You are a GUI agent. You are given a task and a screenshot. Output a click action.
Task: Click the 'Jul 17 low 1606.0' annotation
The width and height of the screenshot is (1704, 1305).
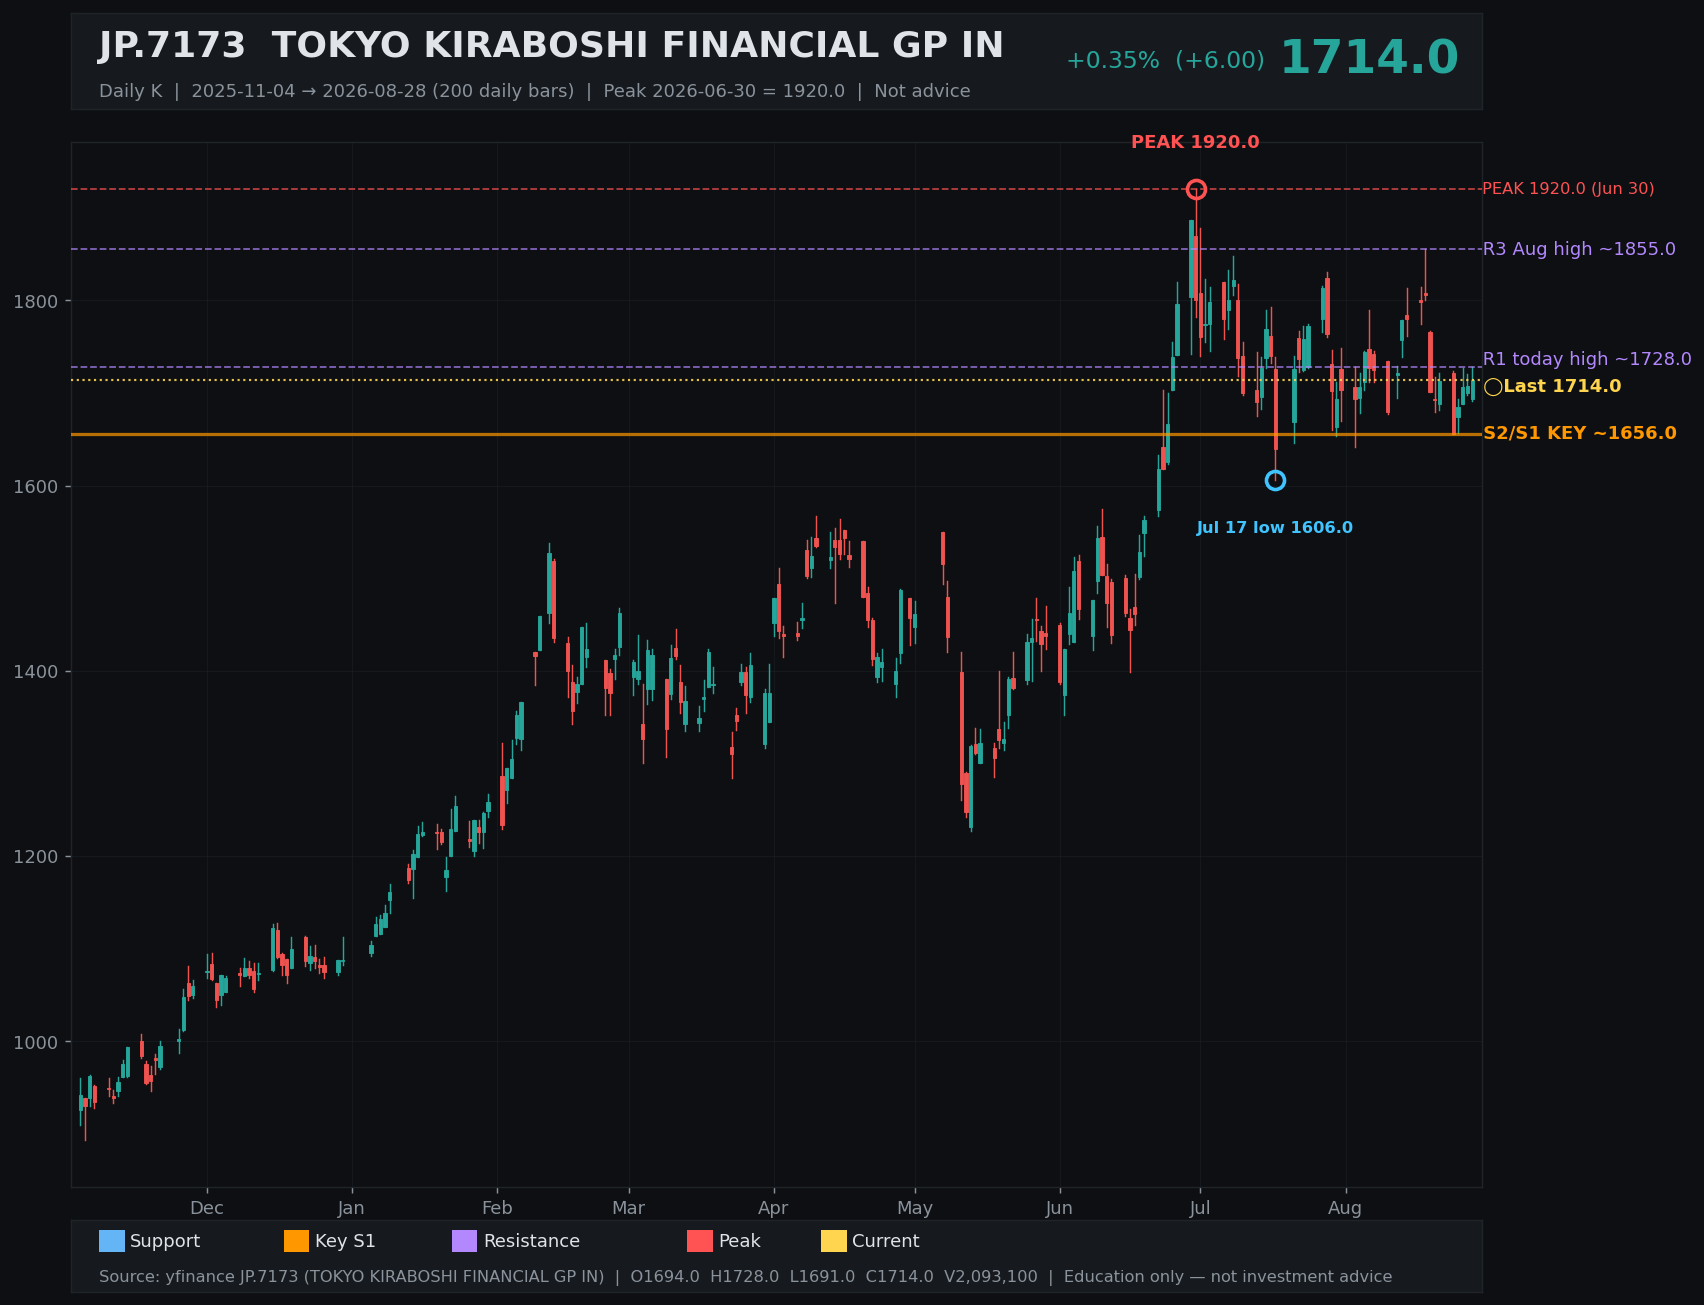[x=1275, y=528]
